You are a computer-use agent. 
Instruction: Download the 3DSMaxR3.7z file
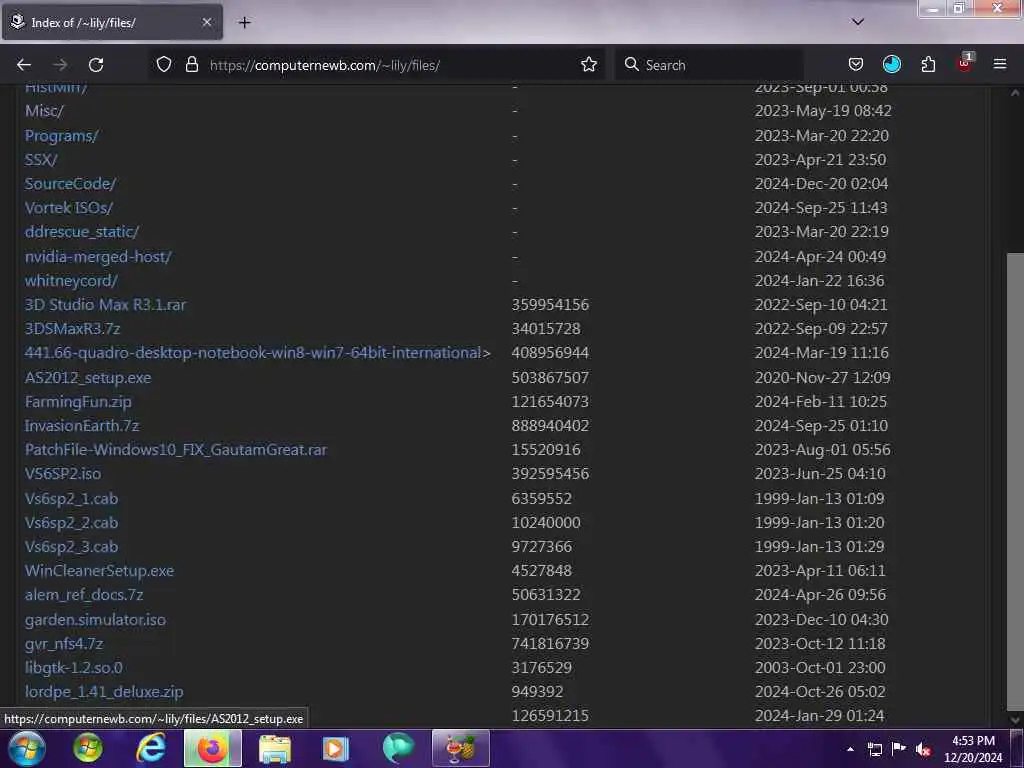coord(72,329)
